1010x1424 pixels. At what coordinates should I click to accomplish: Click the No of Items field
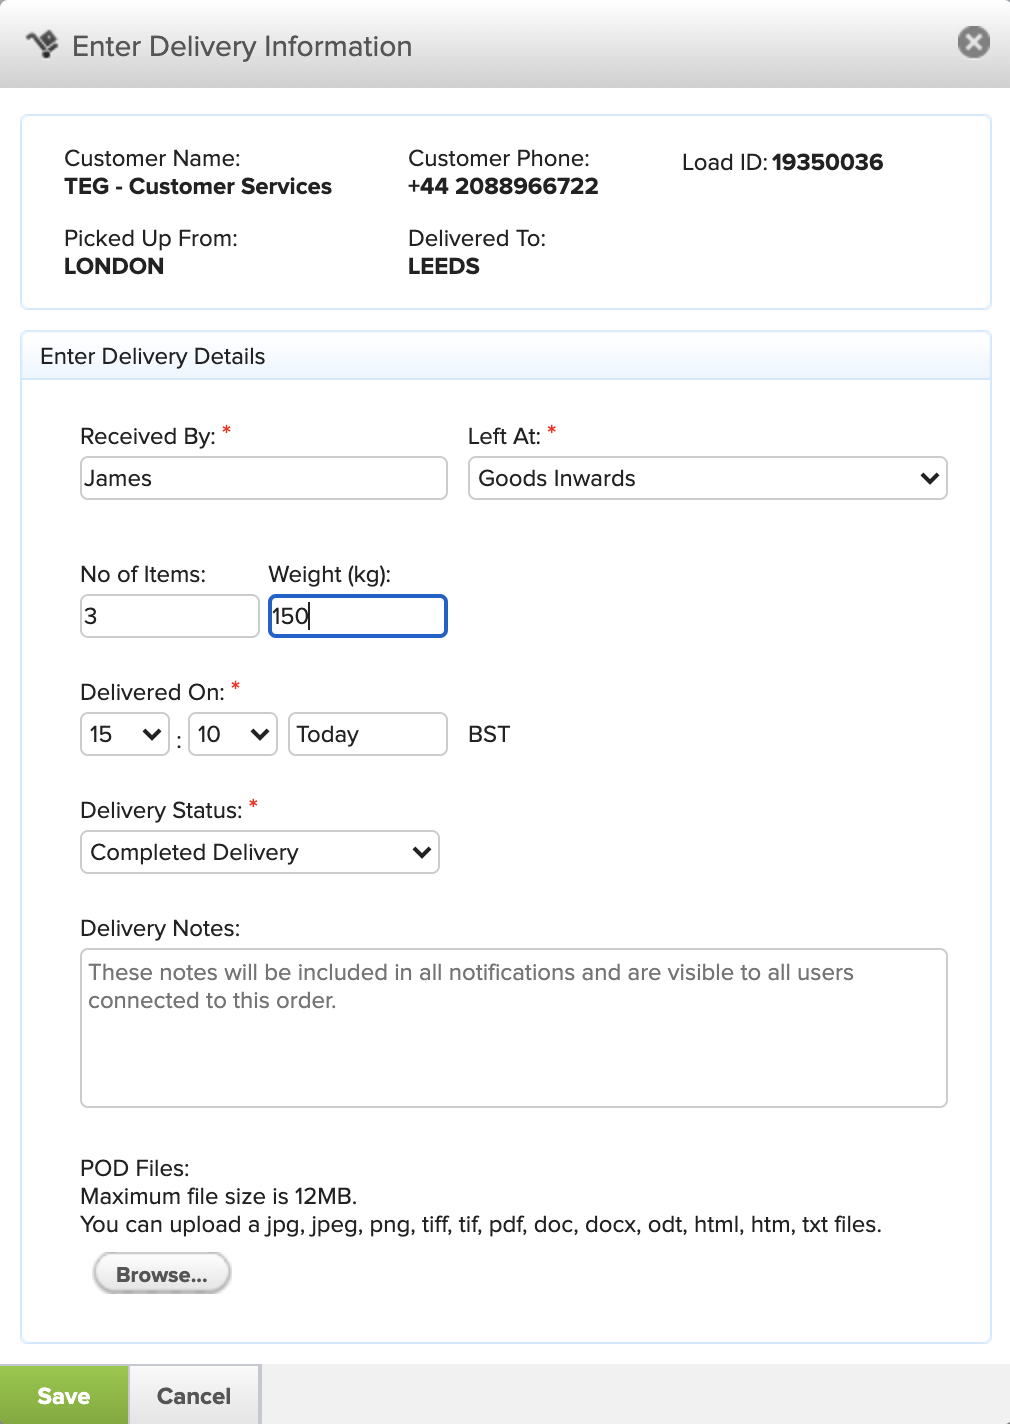click(x=169, y=616)
